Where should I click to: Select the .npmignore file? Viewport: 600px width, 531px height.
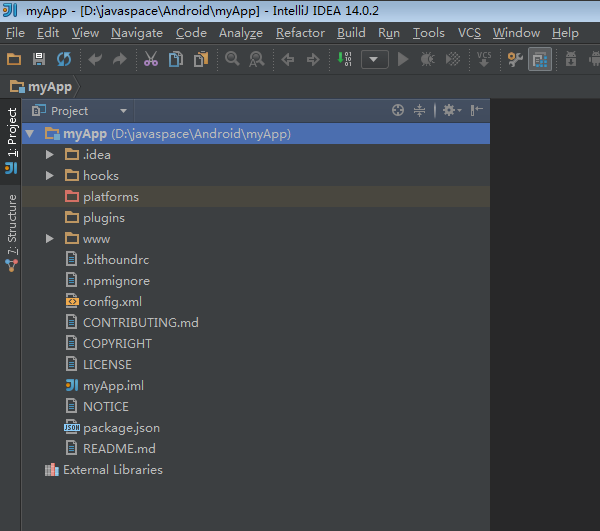point(256,281)
